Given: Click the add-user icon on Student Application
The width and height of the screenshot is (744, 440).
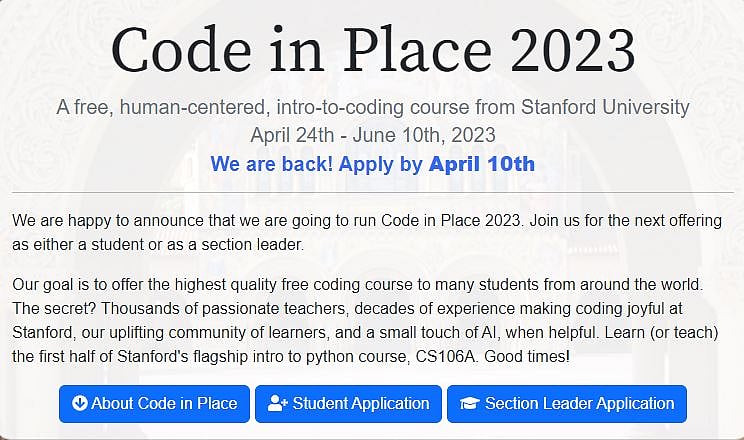Looking at the screenshot, I should [278, 404].
